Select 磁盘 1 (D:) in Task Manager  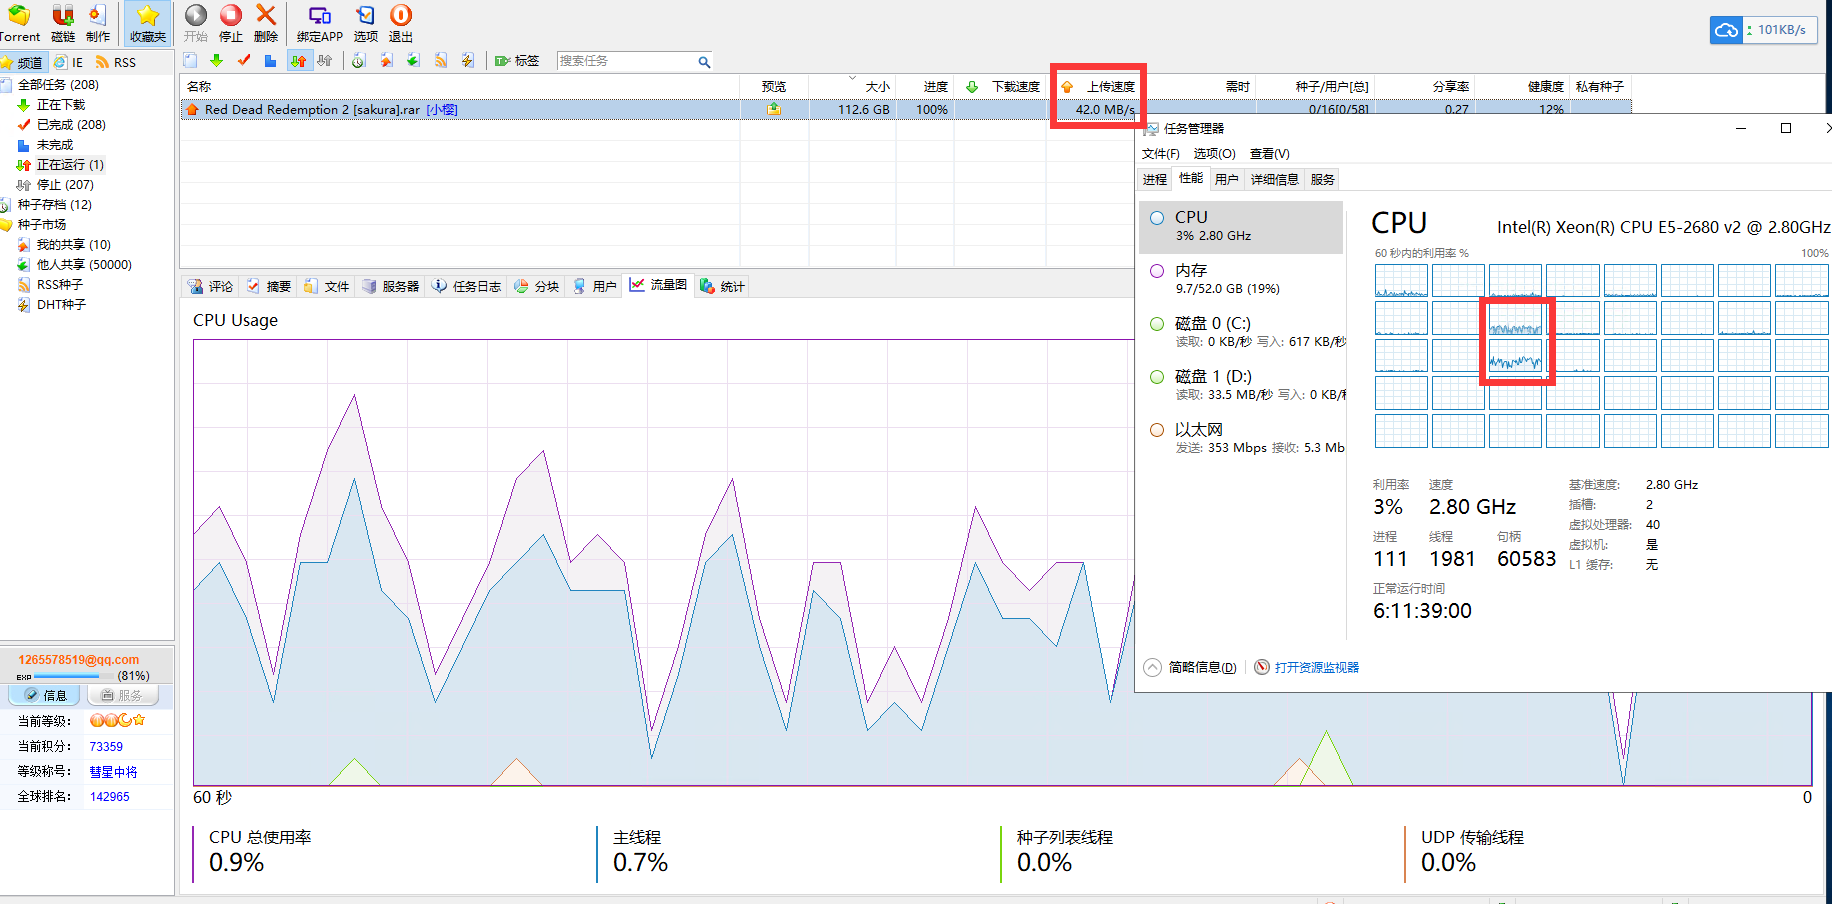1241,385
